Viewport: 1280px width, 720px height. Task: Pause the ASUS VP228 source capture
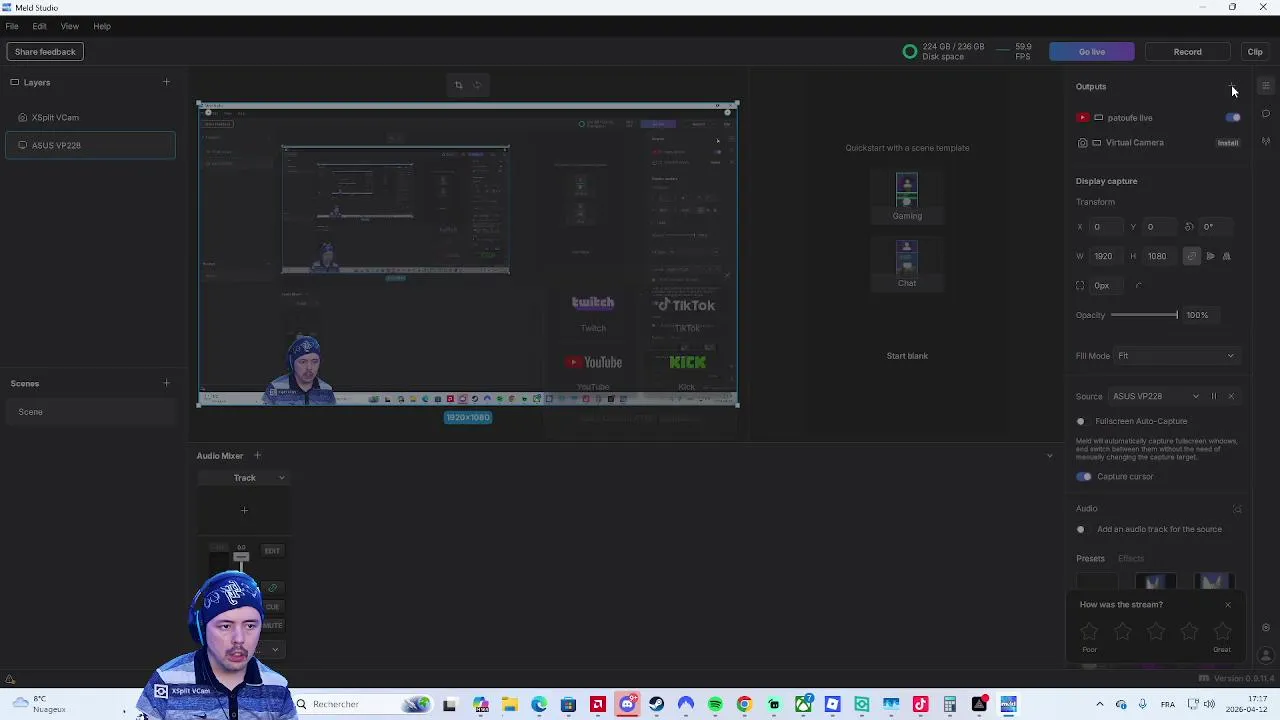click(1214, 396)
